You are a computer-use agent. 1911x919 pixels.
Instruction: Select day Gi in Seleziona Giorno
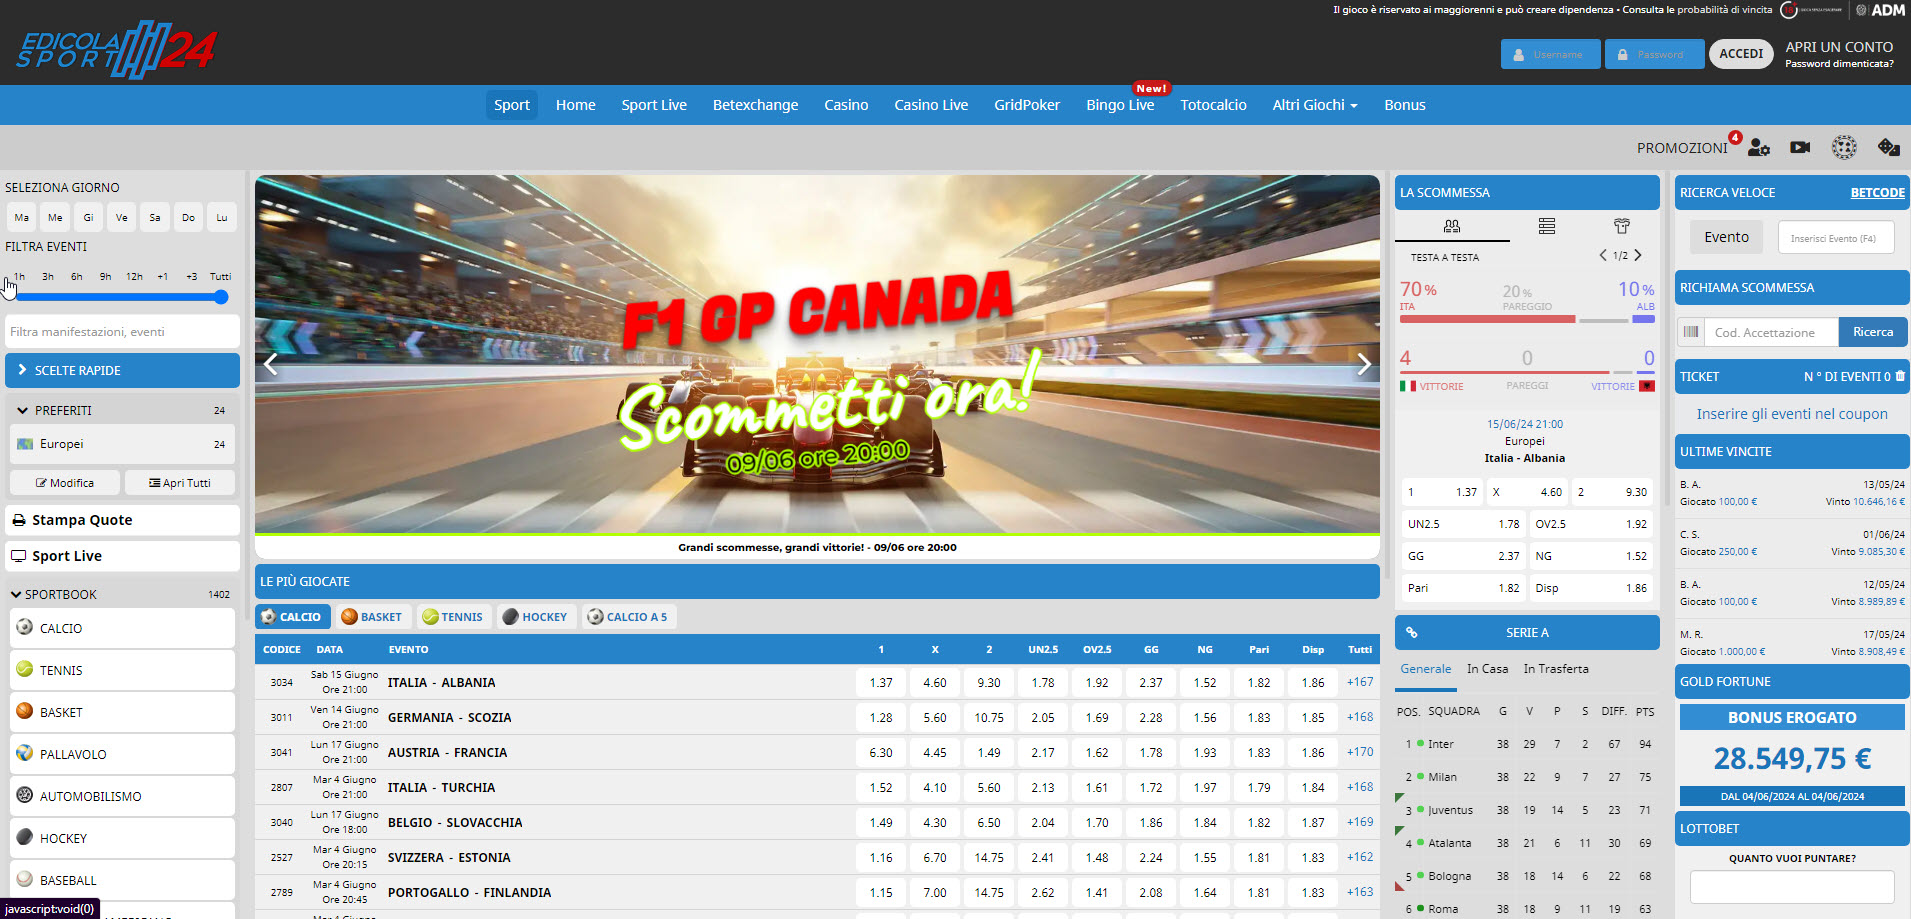88,217
